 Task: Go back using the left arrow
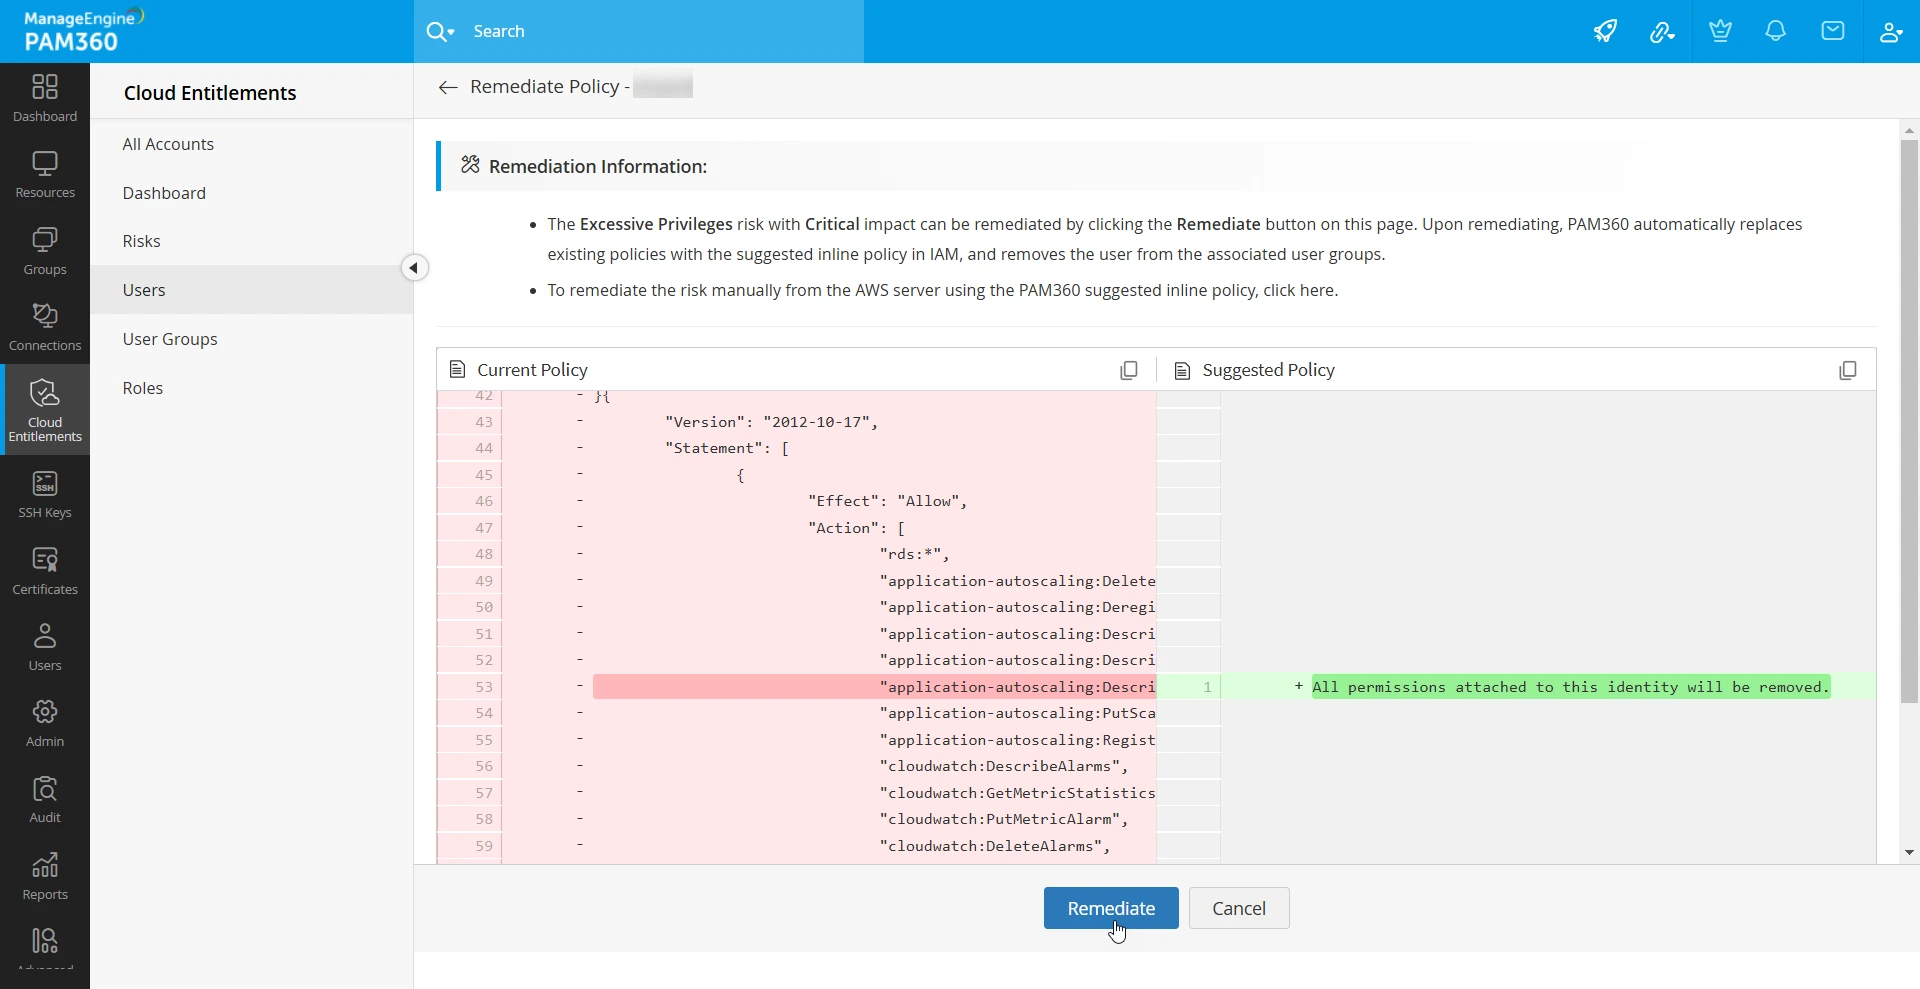[448, 88]
